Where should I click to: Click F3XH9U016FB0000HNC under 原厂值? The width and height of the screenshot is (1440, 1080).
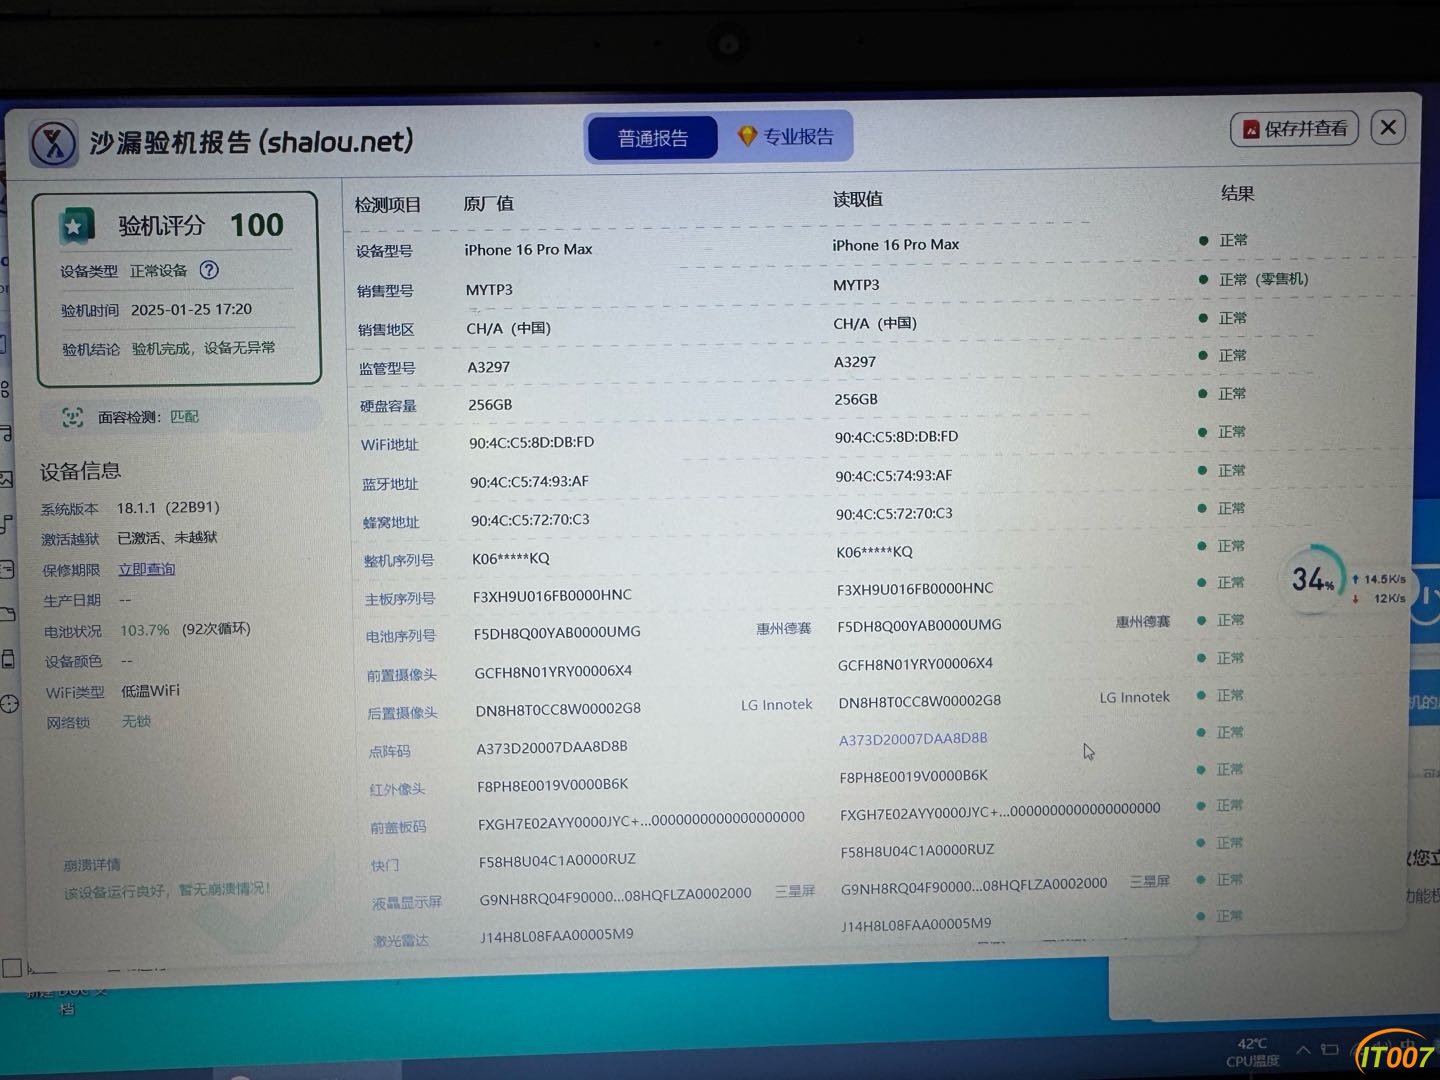(x=552, y=596)
